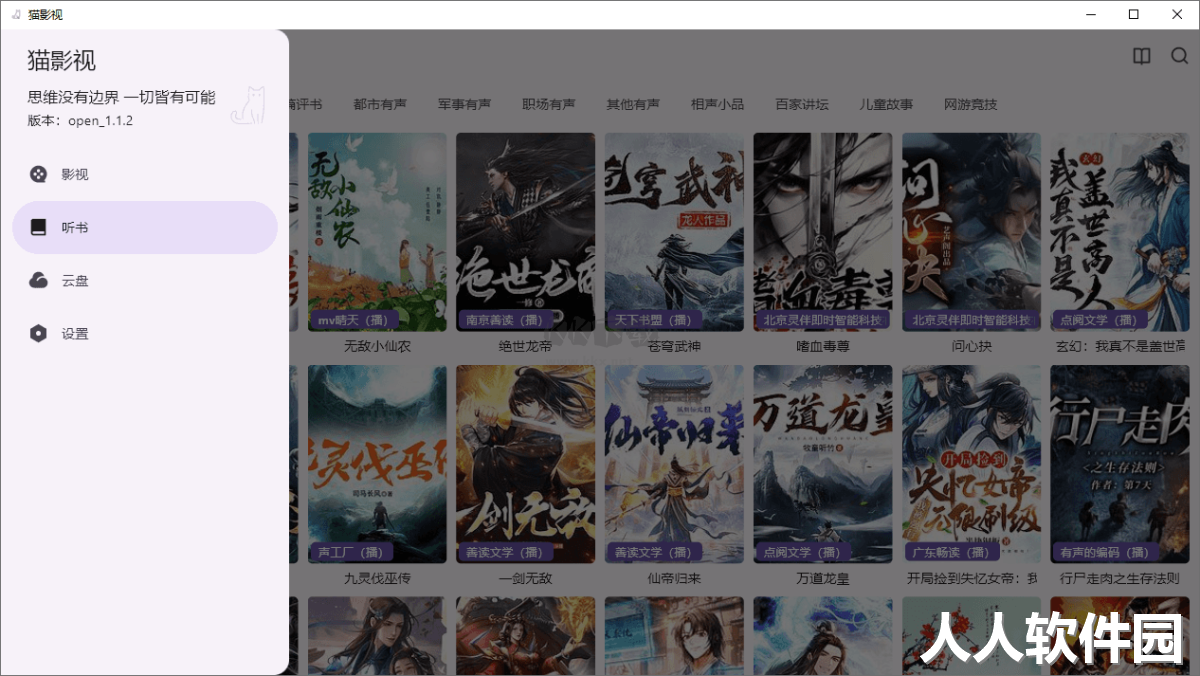Click the 有声的编码（播） narrator tag
This screenshot has width=1200, height=676.
[x=1105, y=552]
